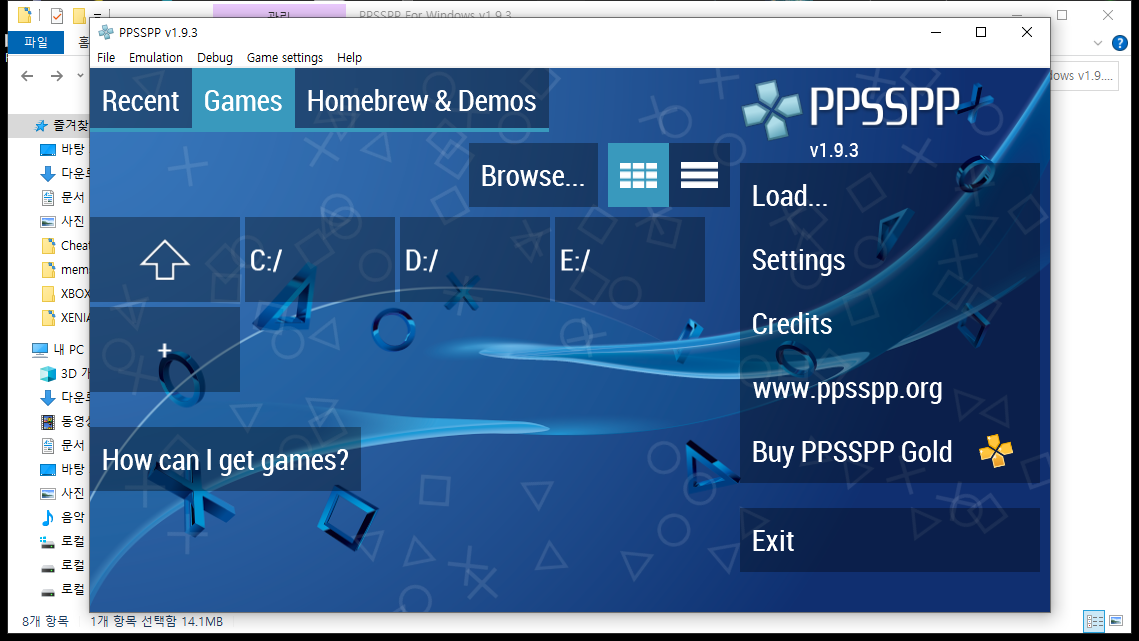Image resolution: width=1139 pixels, height=641 pixels.
Task: Open the D:/ drive
Action: click(x=474, y=259)
